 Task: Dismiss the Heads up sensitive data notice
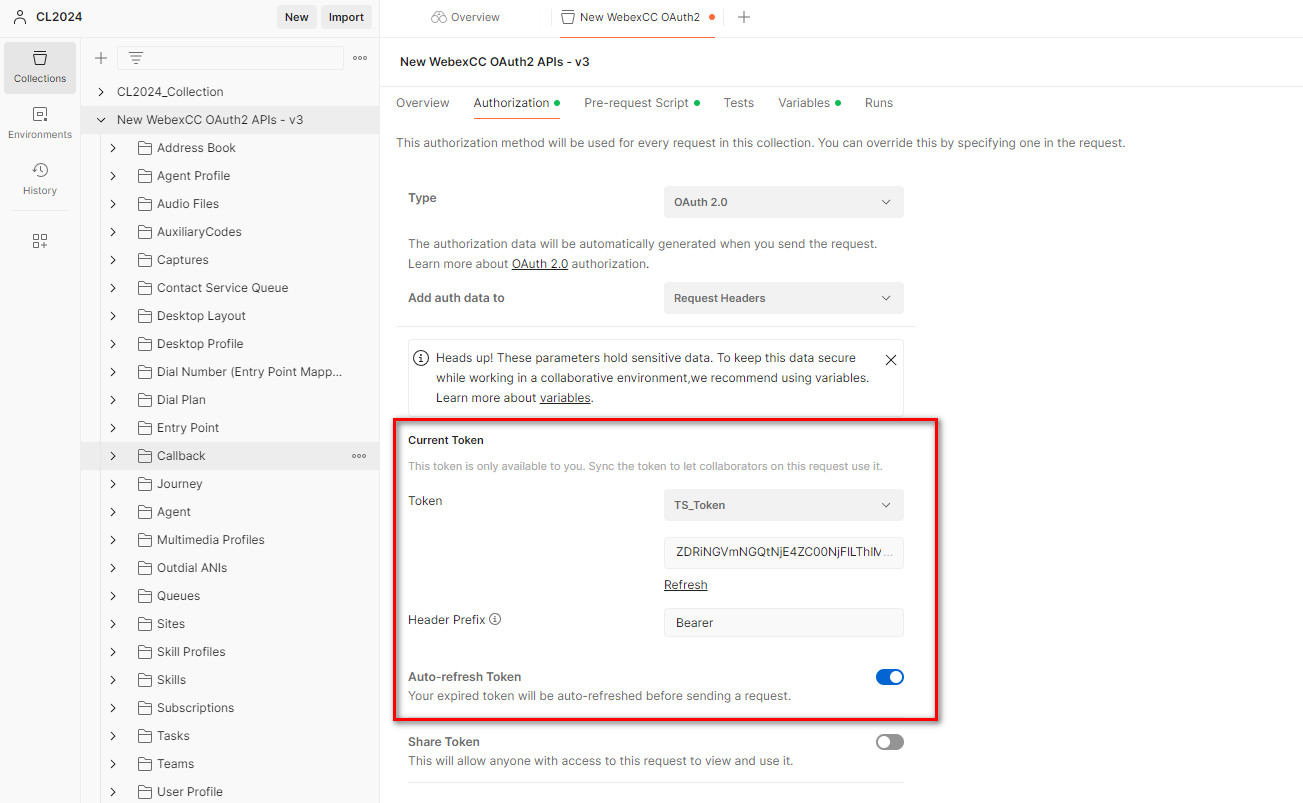click(x=891, y=360)
